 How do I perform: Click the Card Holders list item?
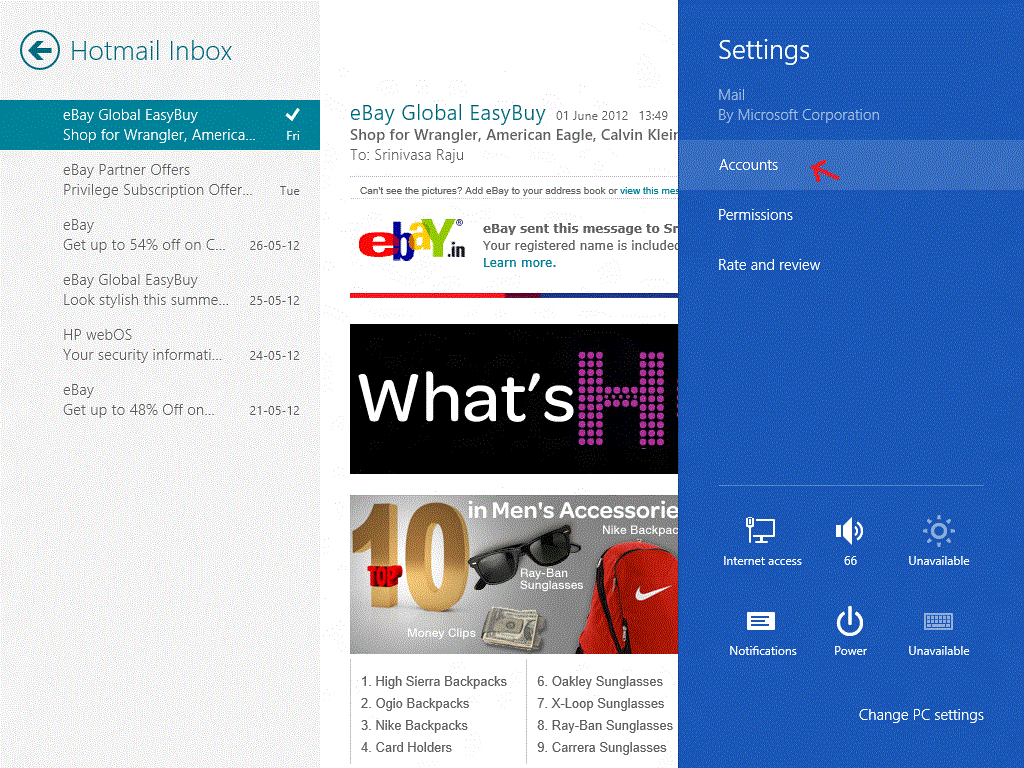point(406,747)
